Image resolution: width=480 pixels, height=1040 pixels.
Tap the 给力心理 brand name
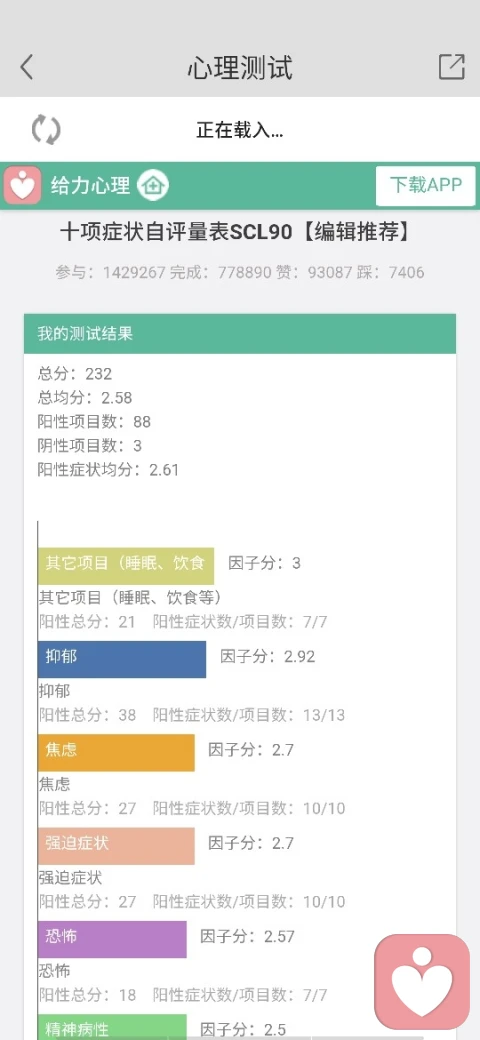tap(91, 186)
